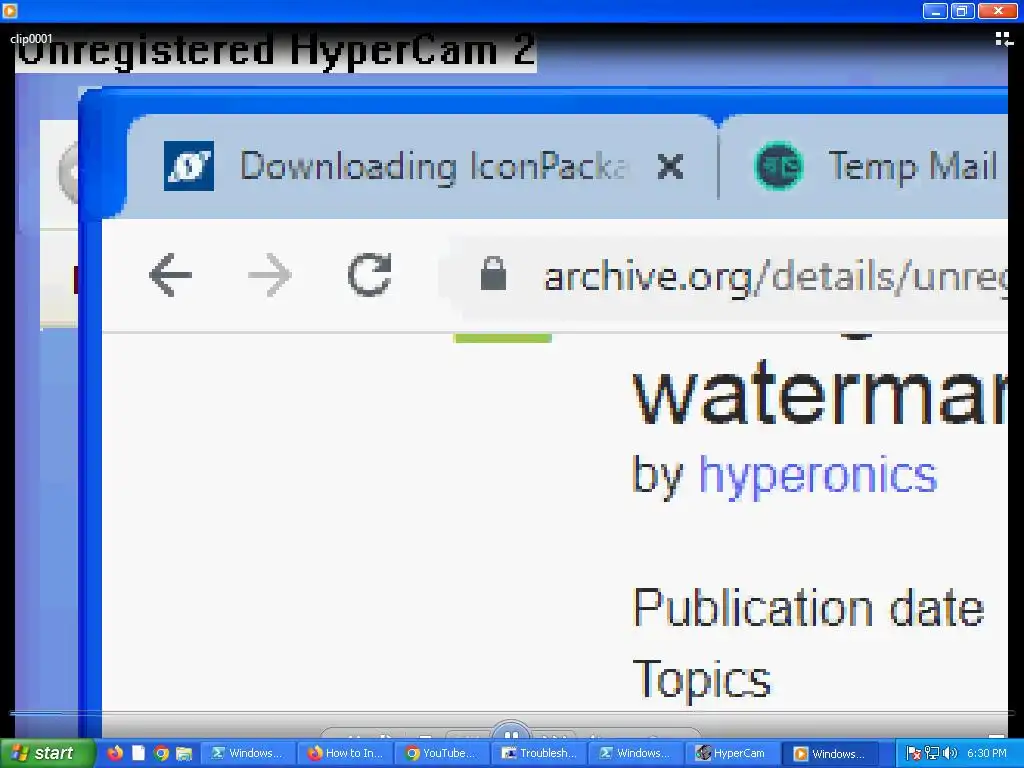
Task: Click the 'watermar' page title text
Action: (x=820, y=394)
